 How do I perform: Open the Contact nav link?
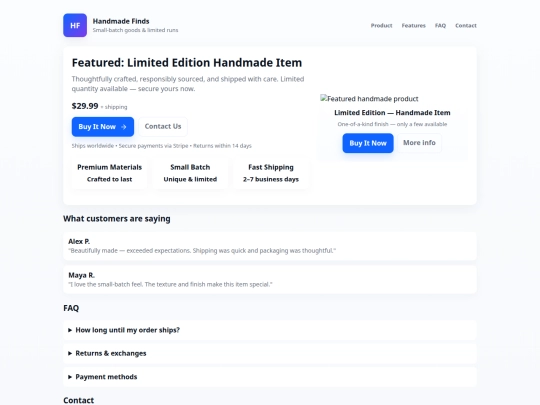(x=466, y=25)
